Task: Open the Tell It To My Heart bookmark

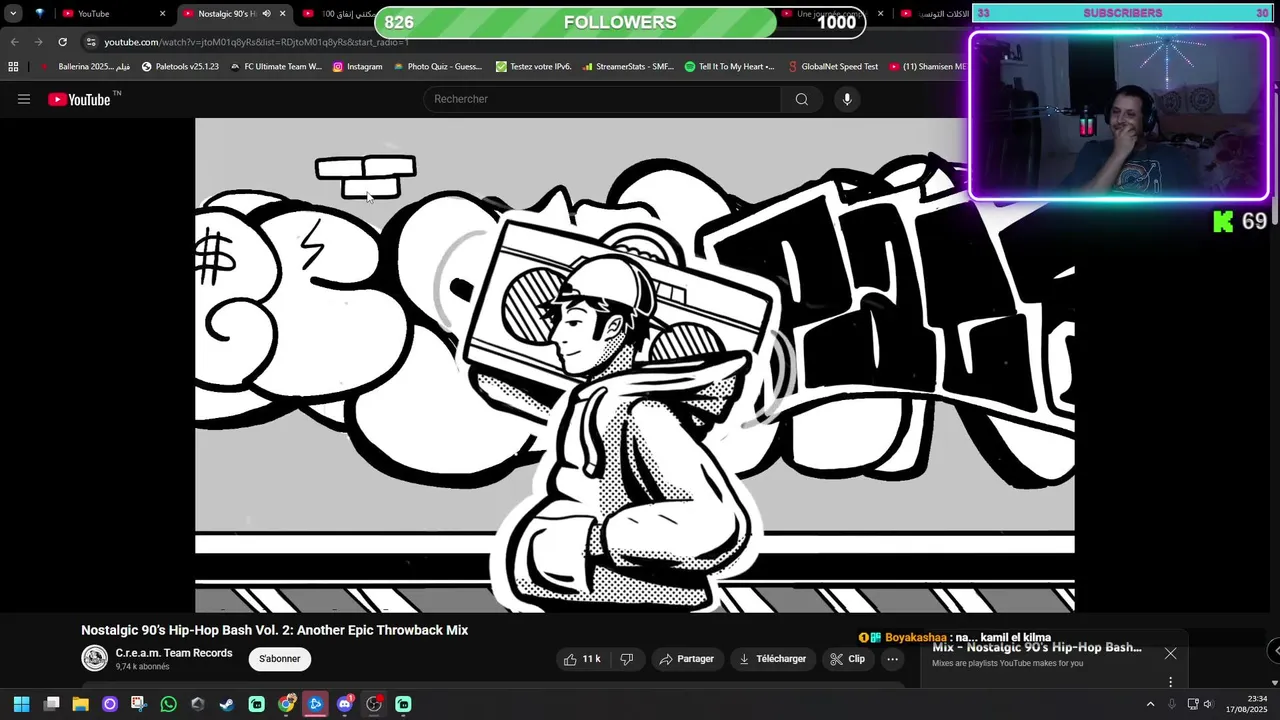Action: (x=730, y=67)
